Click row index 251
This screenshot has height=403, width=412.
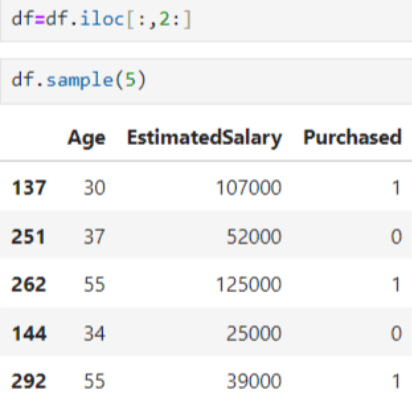pos(28,237)
